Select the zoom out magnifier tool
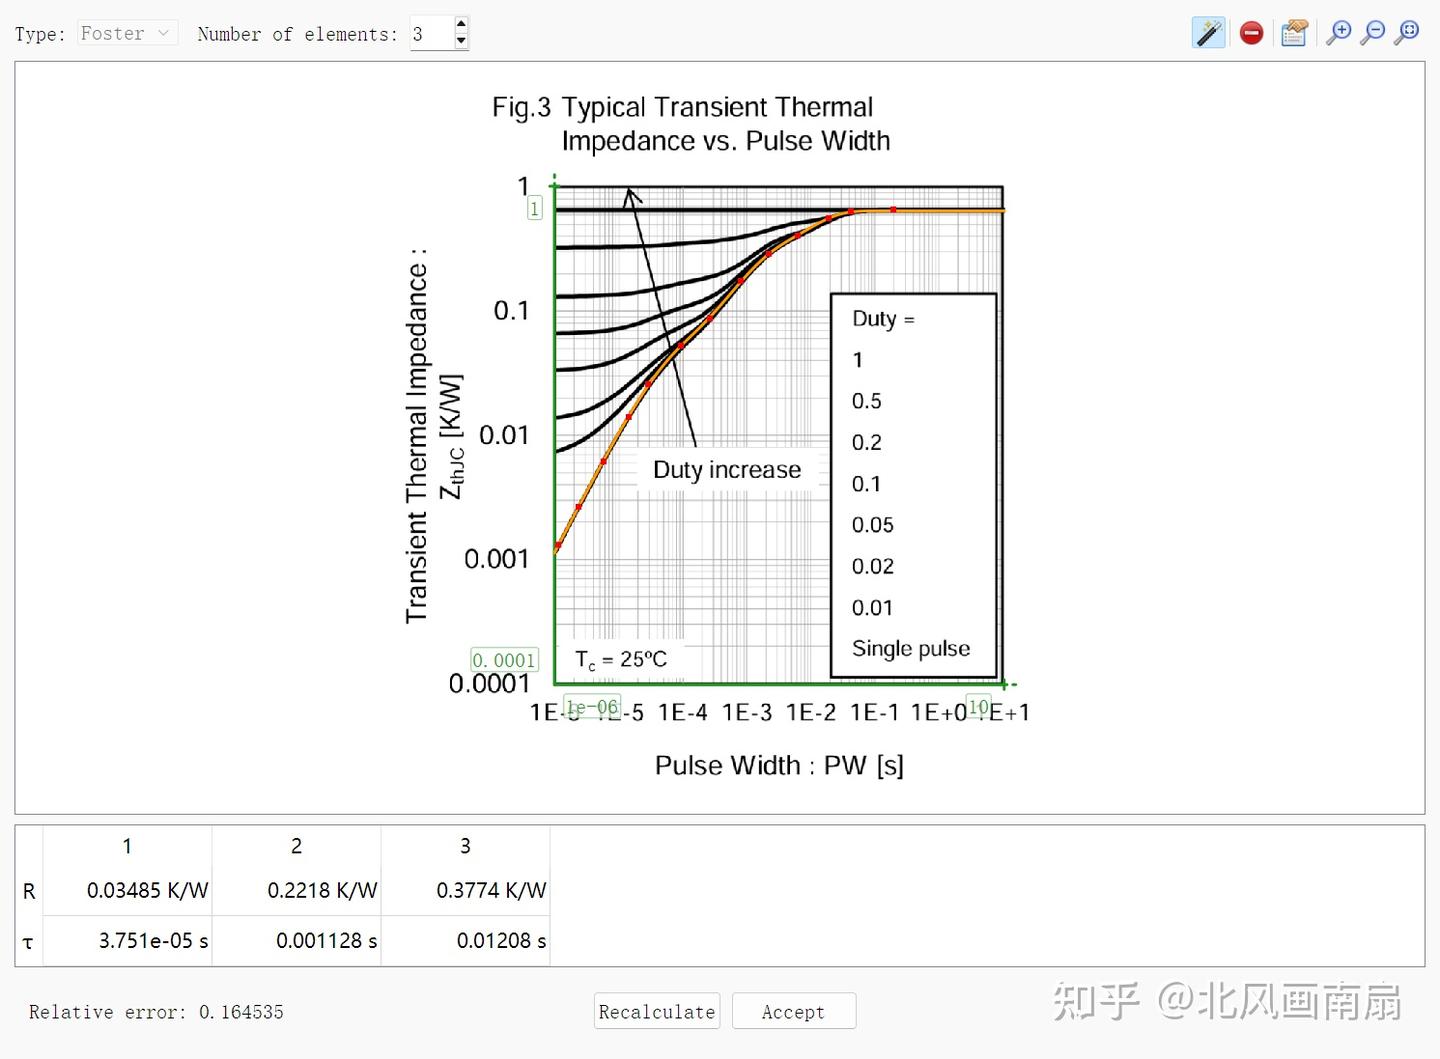The height and width of the screenshot is (1059, 1440). (1373, 31)
